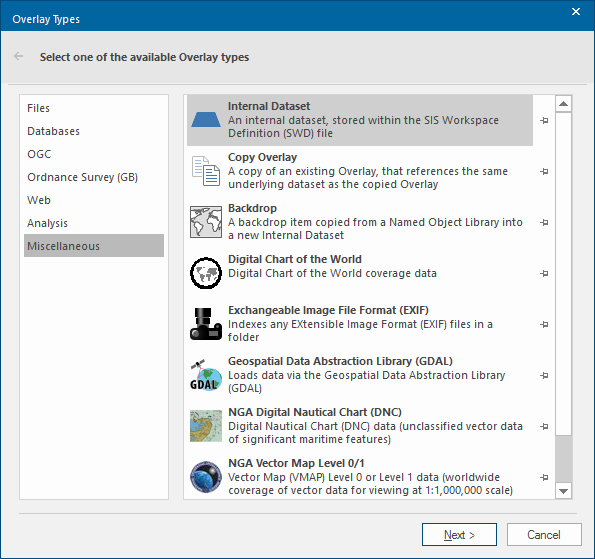The height and width of the screenshot is (559, 595).
Task: Click the EXIF camera icon
Action: [206, 324]
